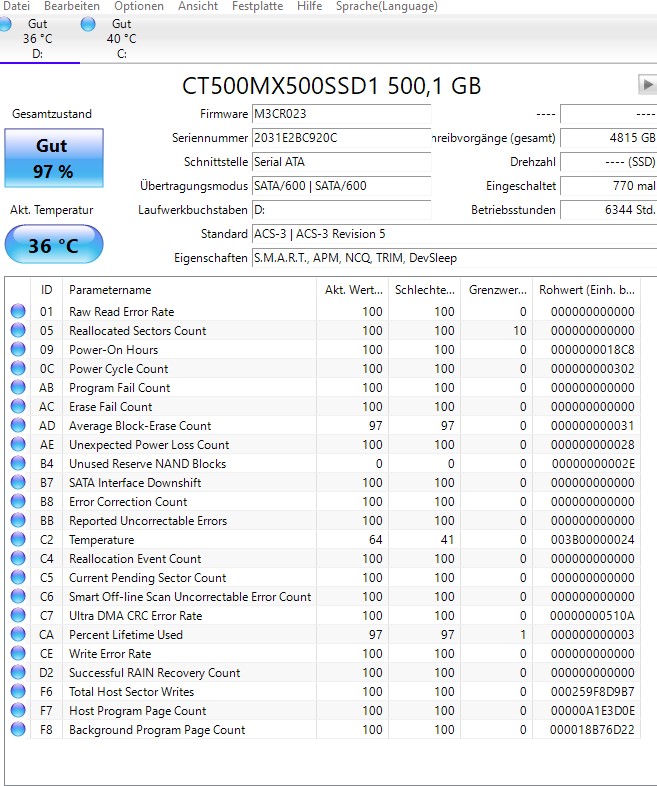This screenshot has width=657, height=786.
Task: Click the Schnittstelle field Serial ATA
Action: coord(341,162)
